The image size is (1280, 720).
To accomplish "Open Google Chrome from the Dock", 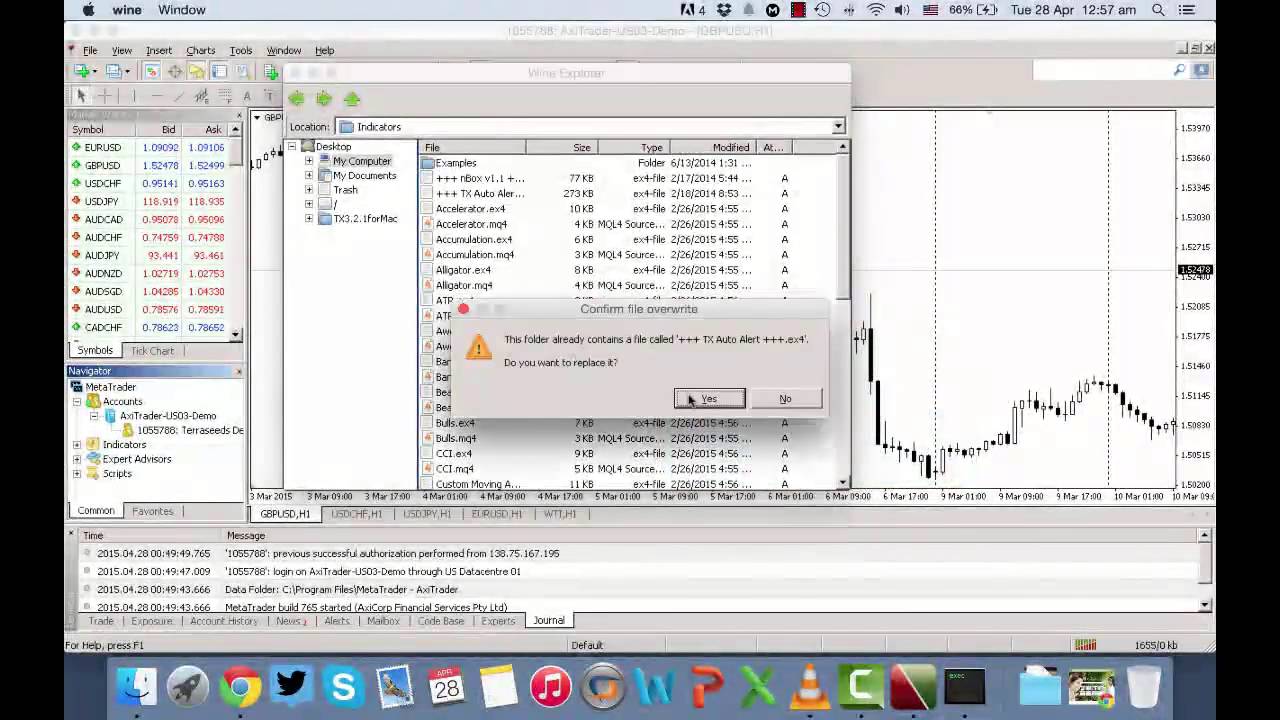I will (240, 688).
